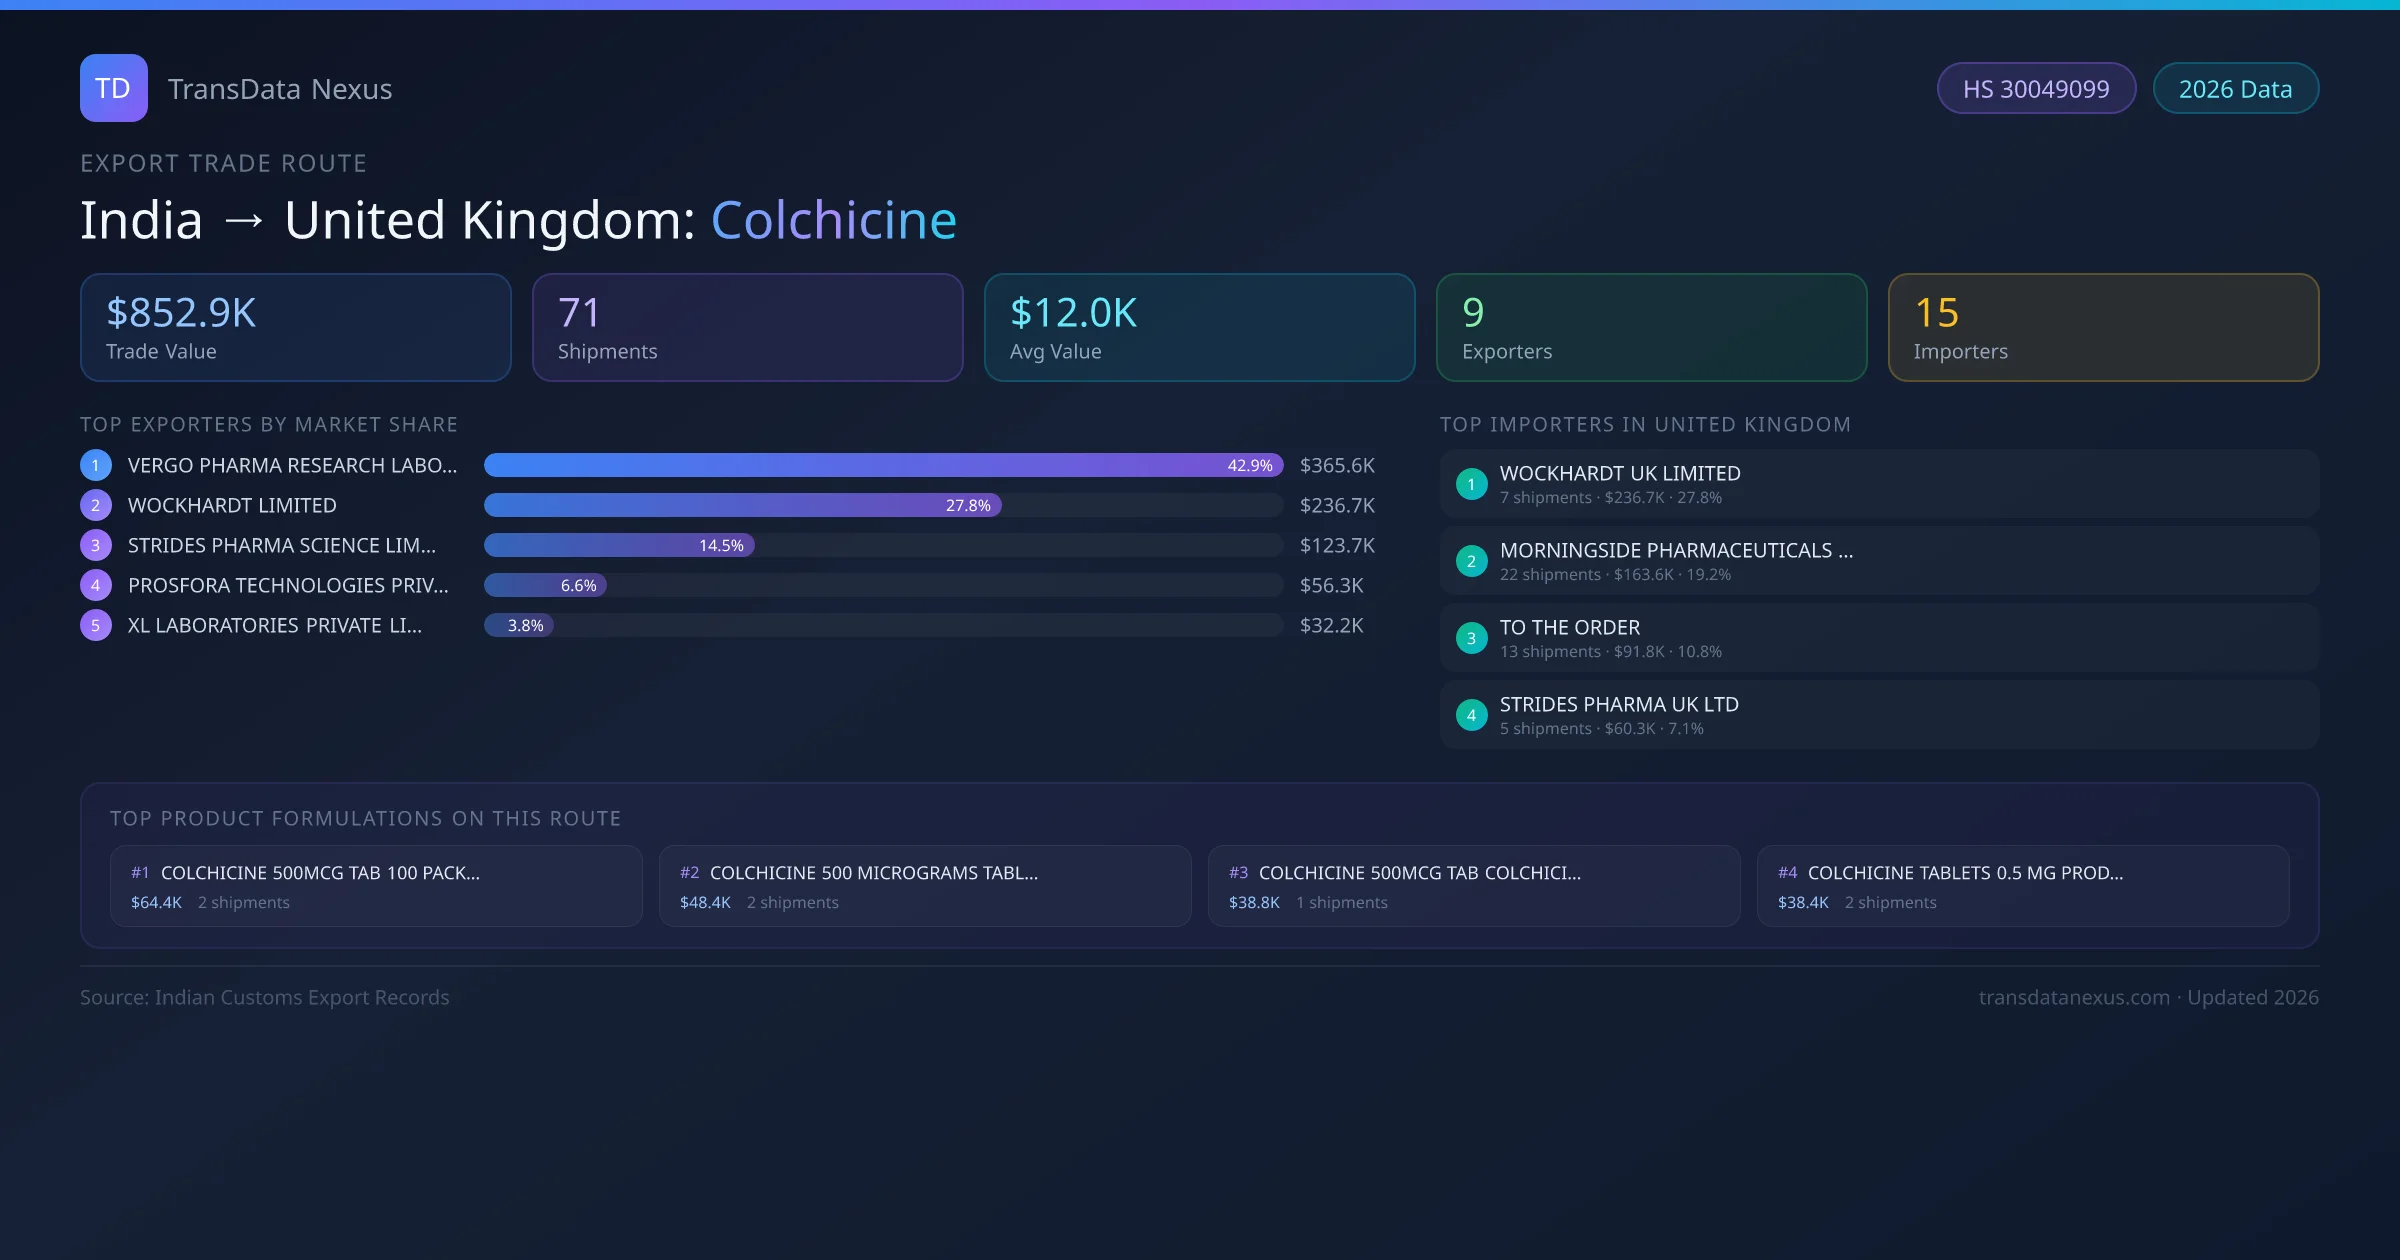Click rank 2 badge beside Wockhardt Limited
Screen dimensions: 2400x1260
click(x=96, y=505)
